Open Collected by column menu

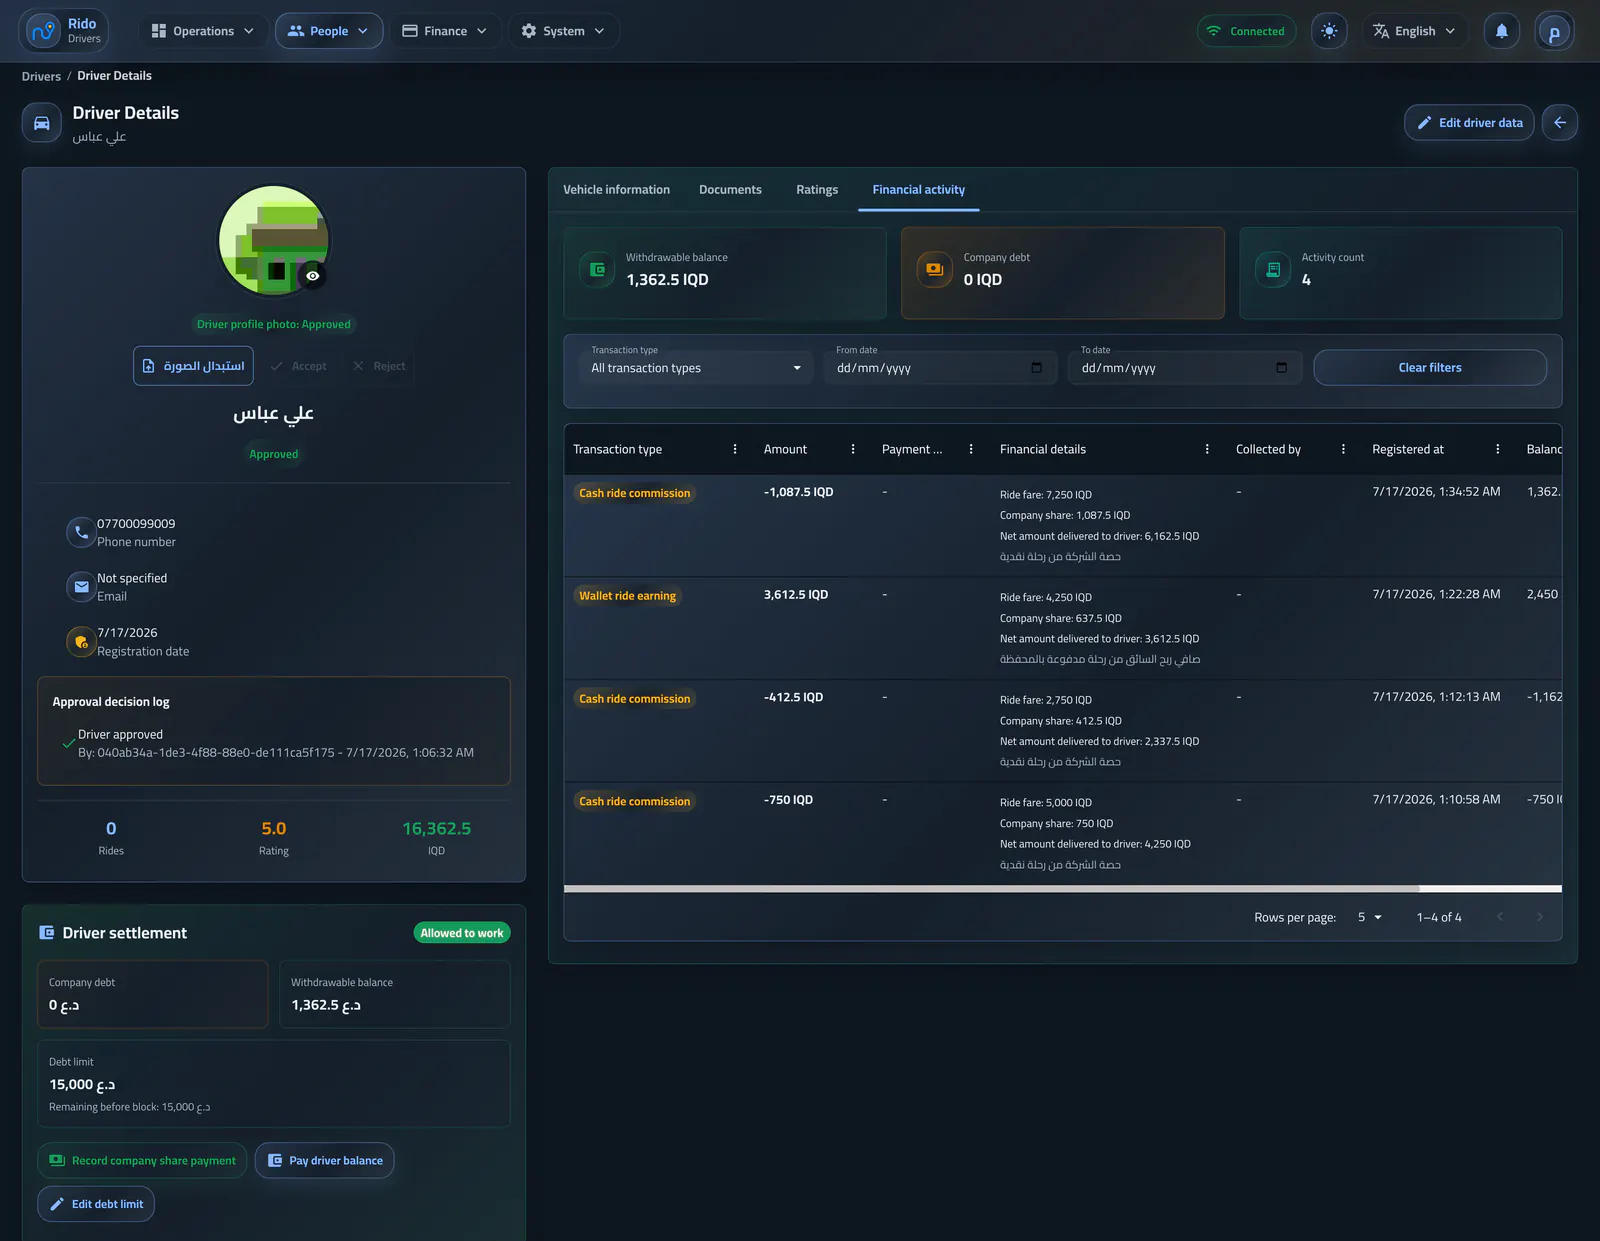coord(1343,449)
